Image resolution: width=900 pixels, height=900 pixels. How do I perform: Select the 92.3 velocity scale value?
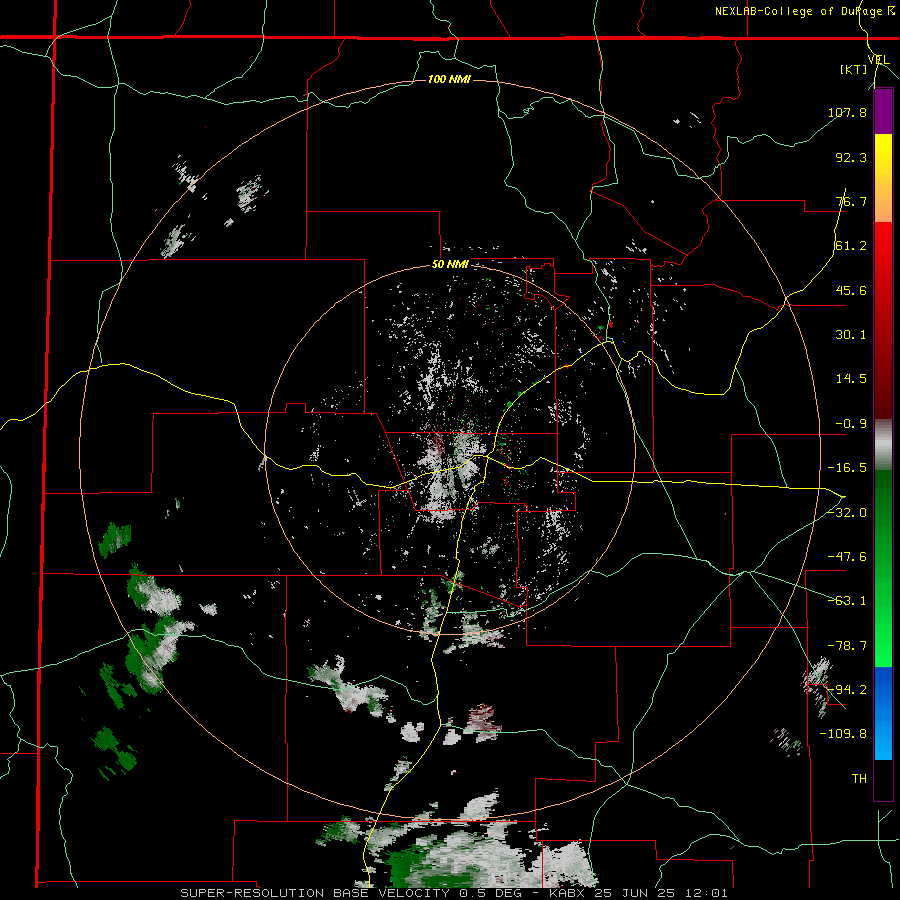click(x=851, y=157)
